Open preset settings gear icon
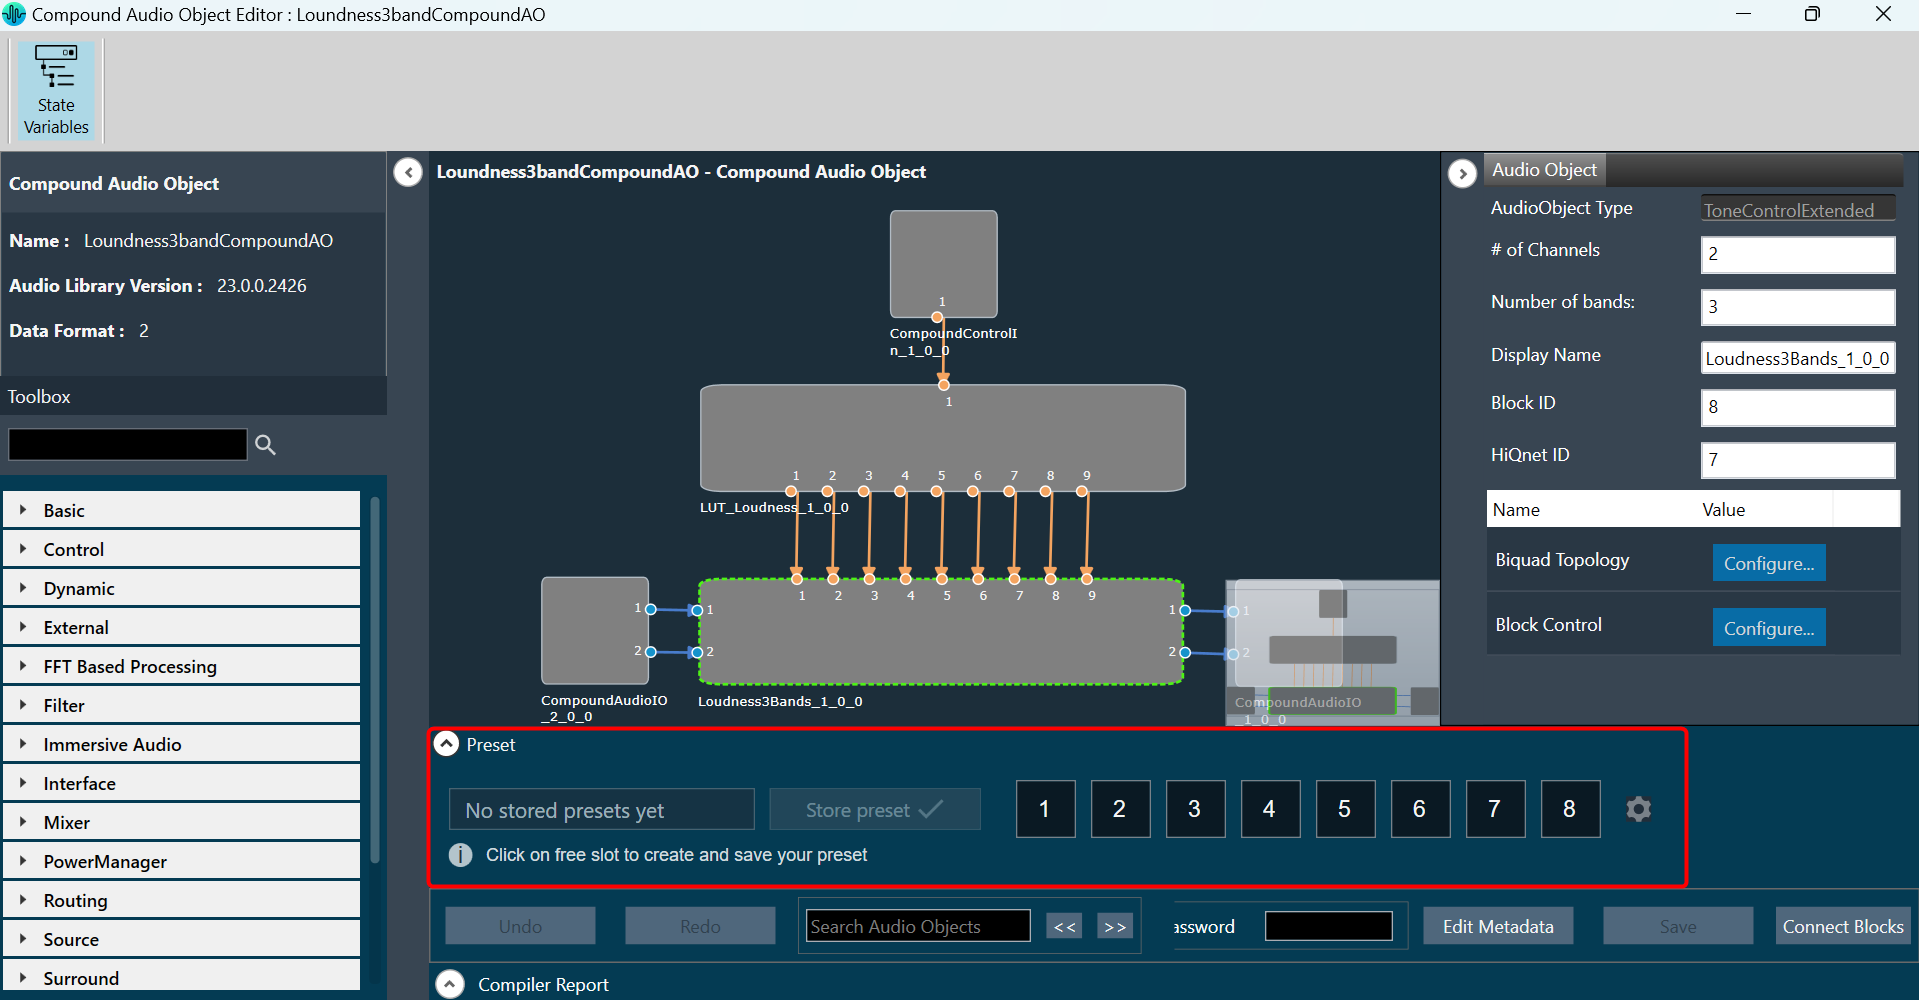The height and width of the screenshot is (1000, 1919). pyautogui.click(x=1638, y=808)
